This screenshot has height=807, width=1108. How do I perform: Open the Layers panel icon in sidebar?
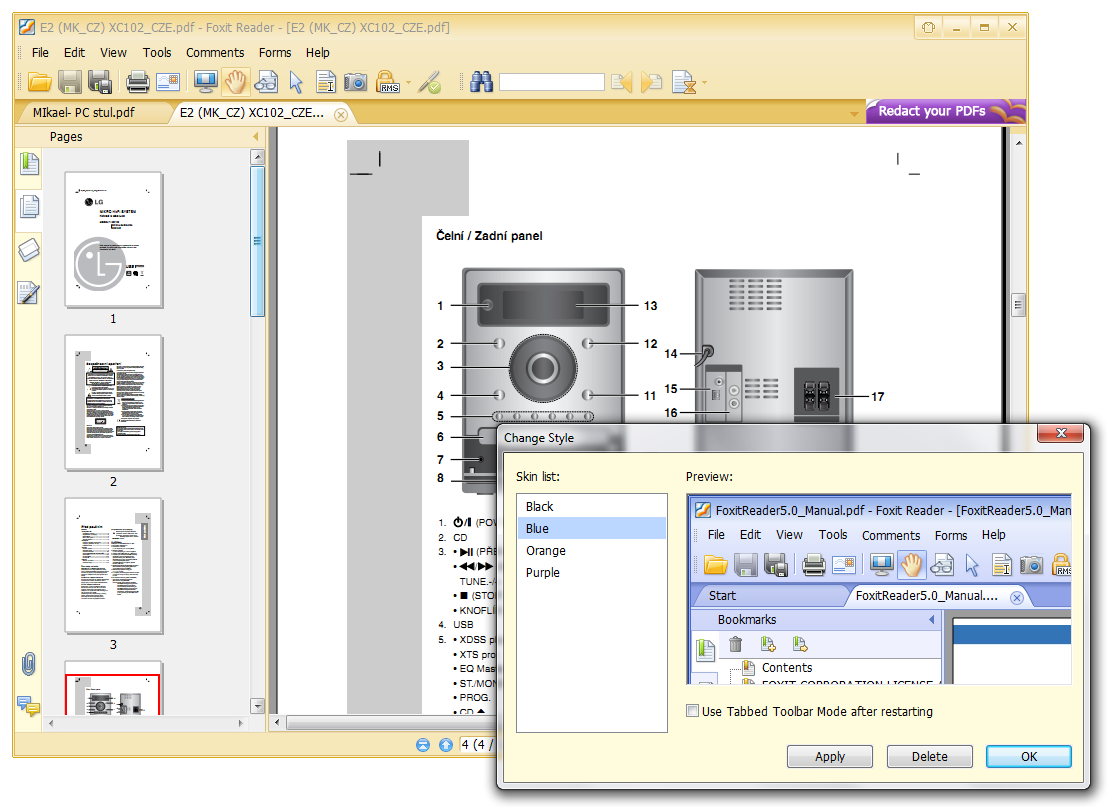point(29,250)
